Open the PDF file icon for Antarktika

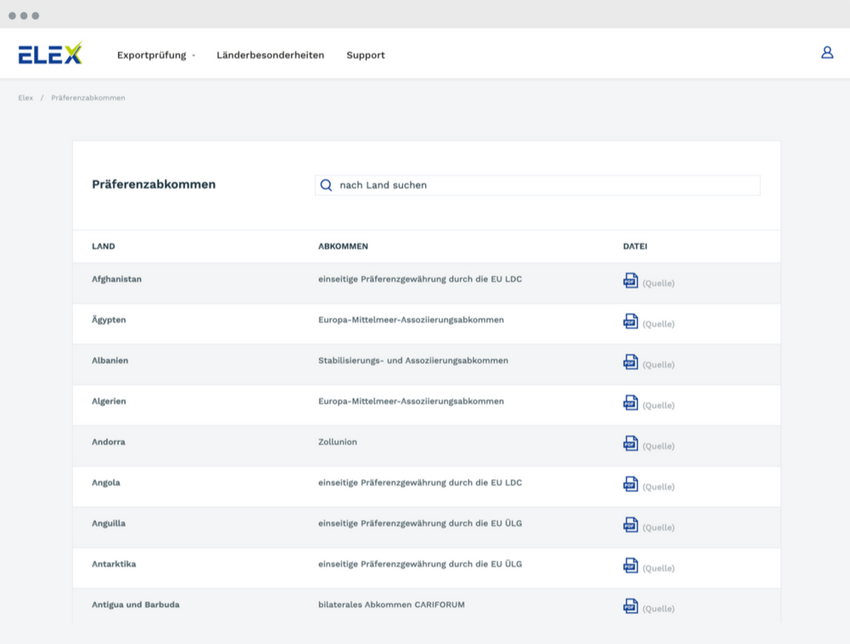(630, 566)
